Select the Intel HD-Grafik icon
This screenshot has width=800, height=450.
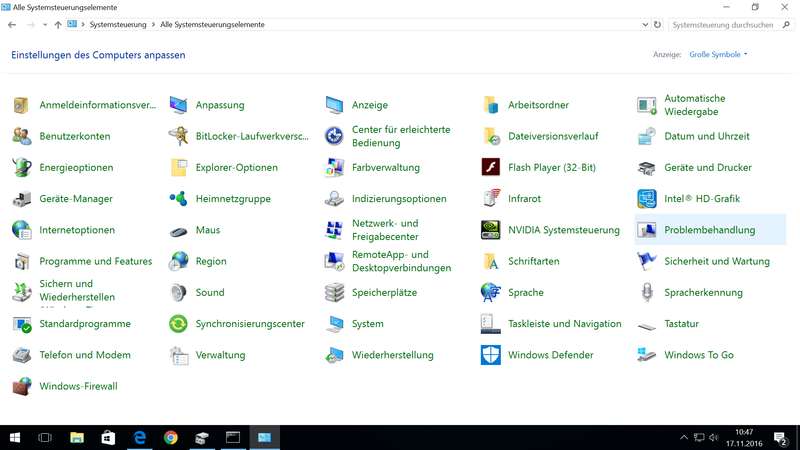click(647, 199)
